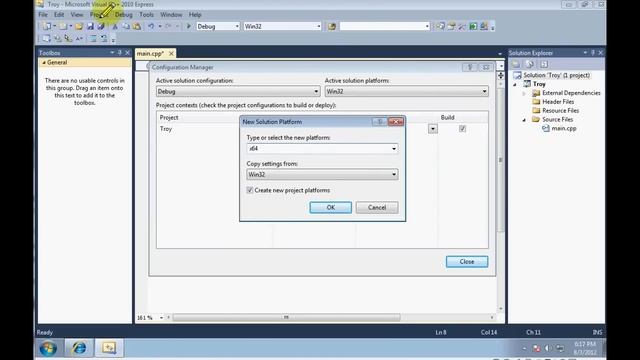Click the Add New Item toolbar icon
The width and height of the screenshot is (640, 360).
[63, 26]
